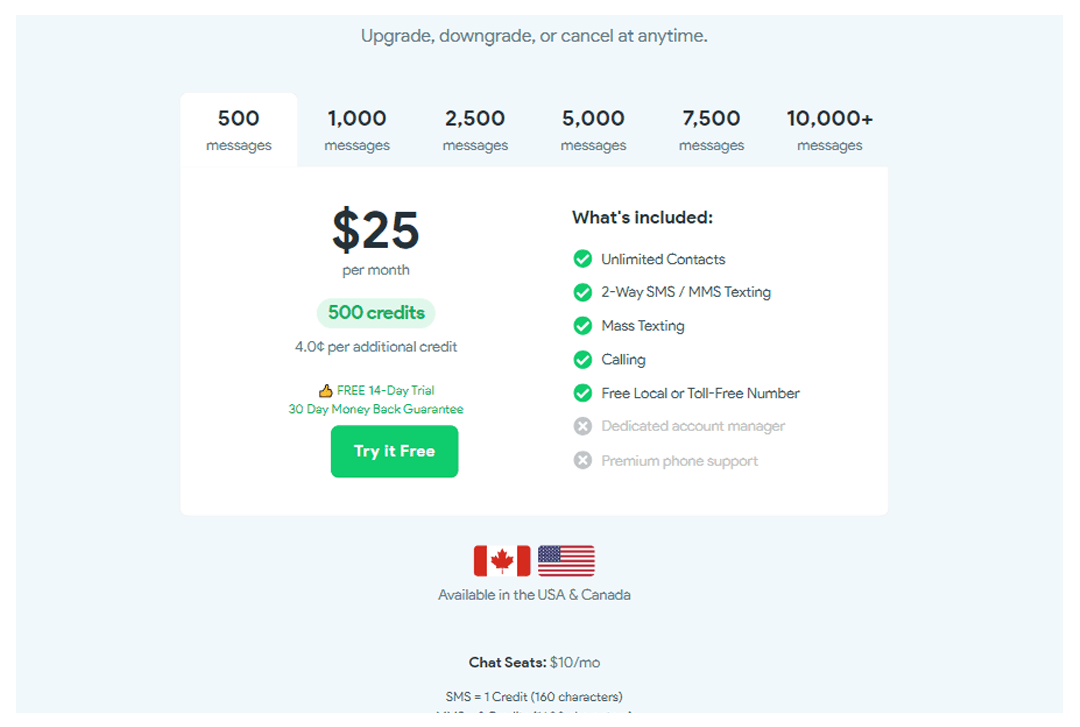This screenshot has width=1080, height=727.
Task: Click the 500 credits badge
Action: tap(376, 313)
